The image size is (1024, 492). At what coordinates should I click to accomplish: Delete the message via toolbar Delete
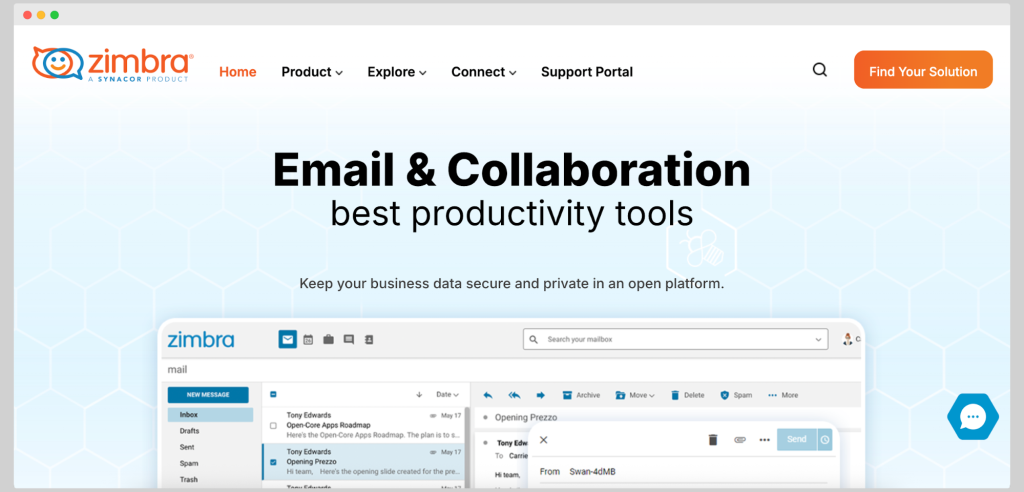pos(687,395)
